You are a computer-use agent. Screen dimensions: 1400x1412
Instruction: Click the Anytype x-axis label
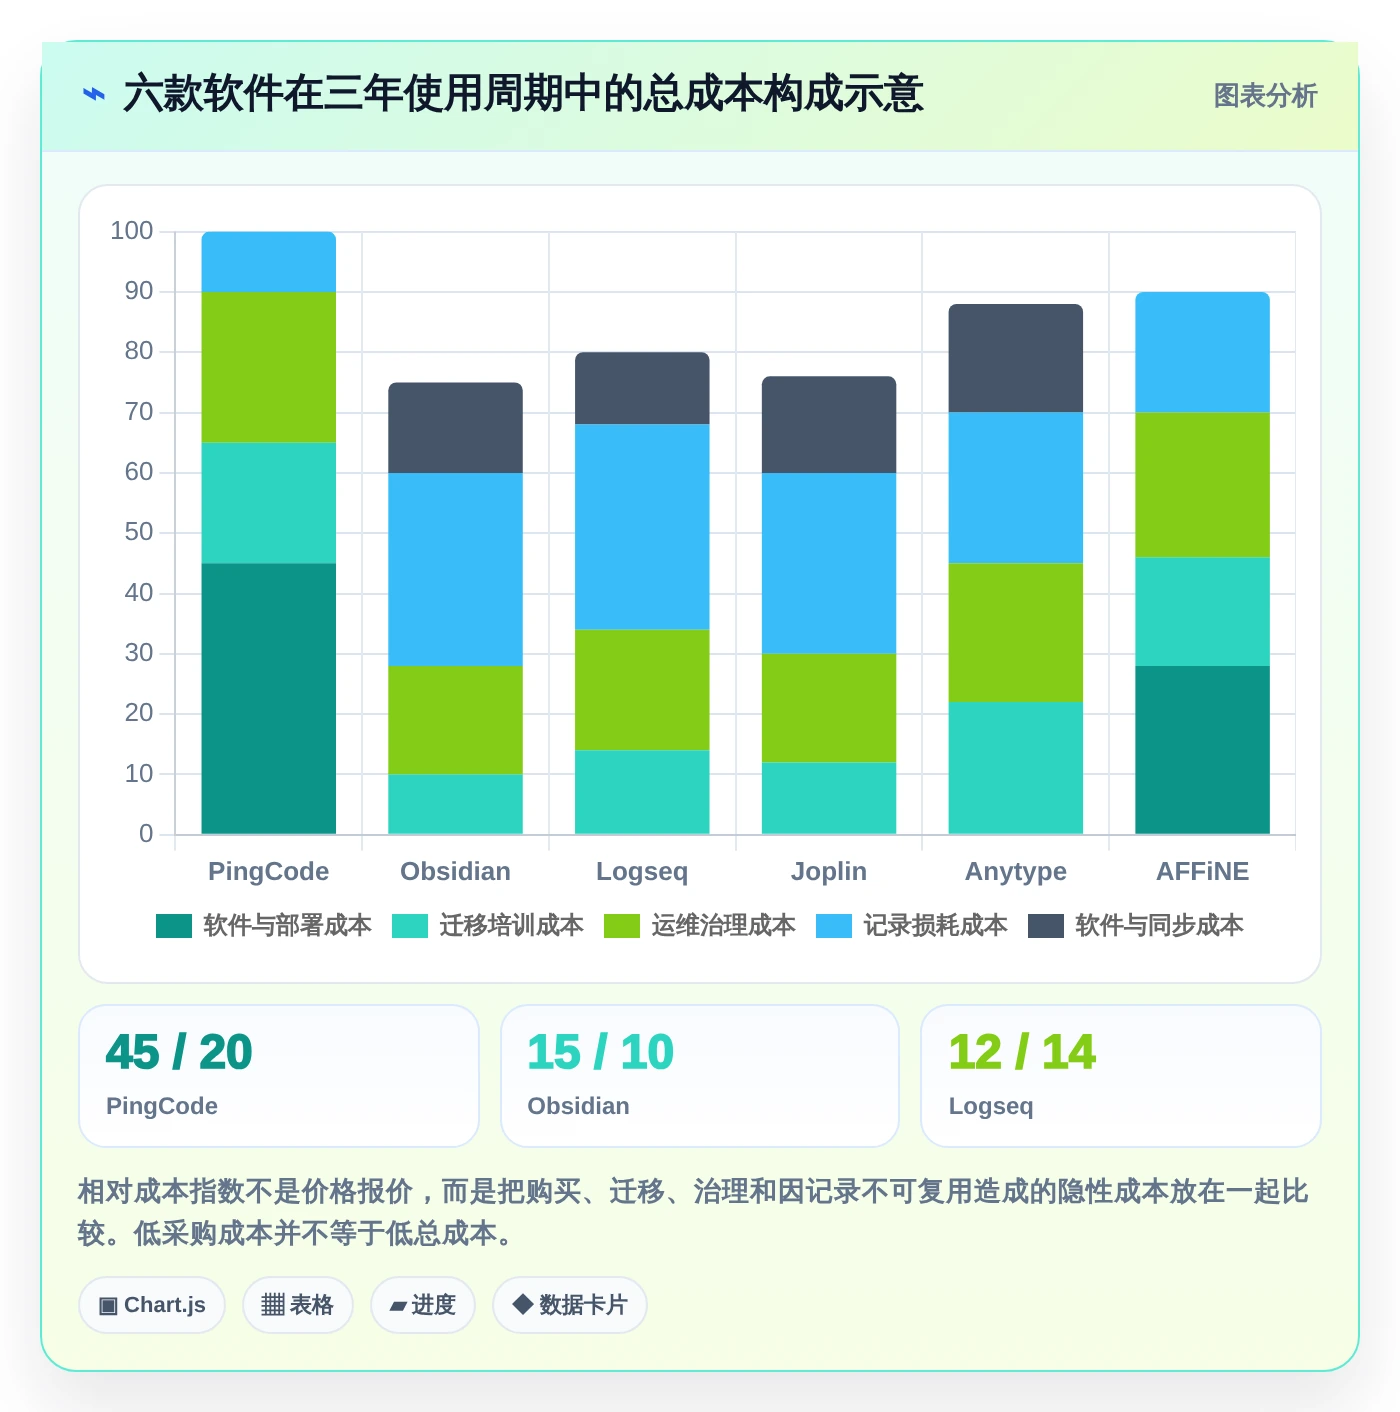pos(1016,871)
